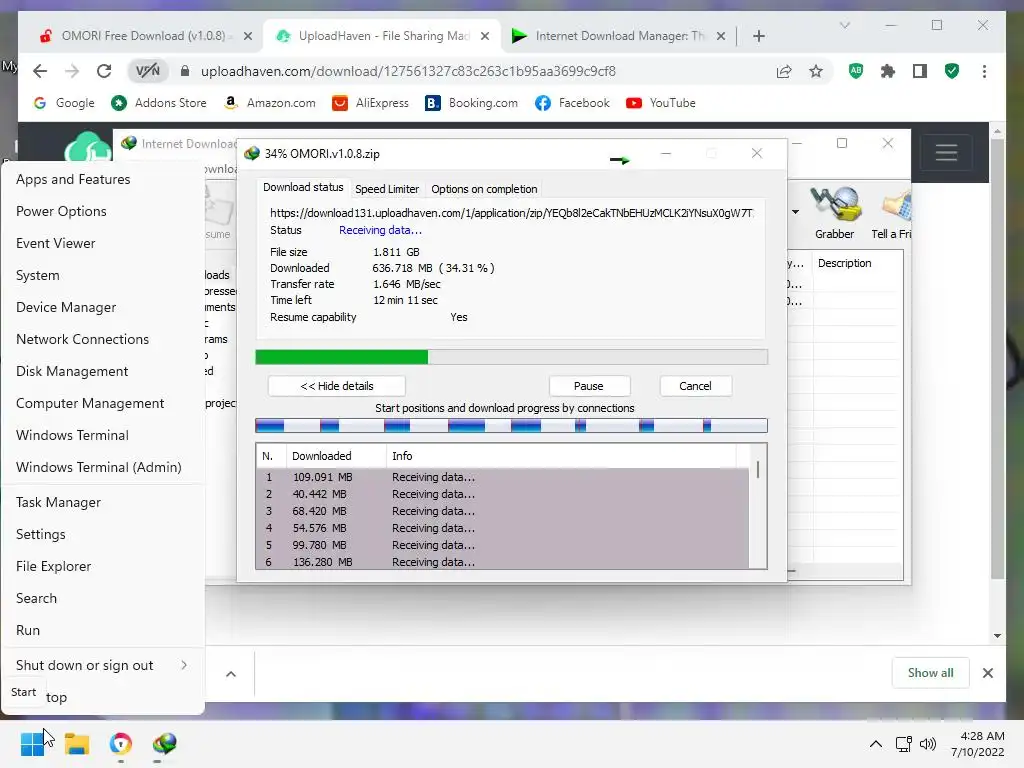Screen dimensions: 1024x768
Task: Open Task Manager from menu
Action: [x=58, y=502]
